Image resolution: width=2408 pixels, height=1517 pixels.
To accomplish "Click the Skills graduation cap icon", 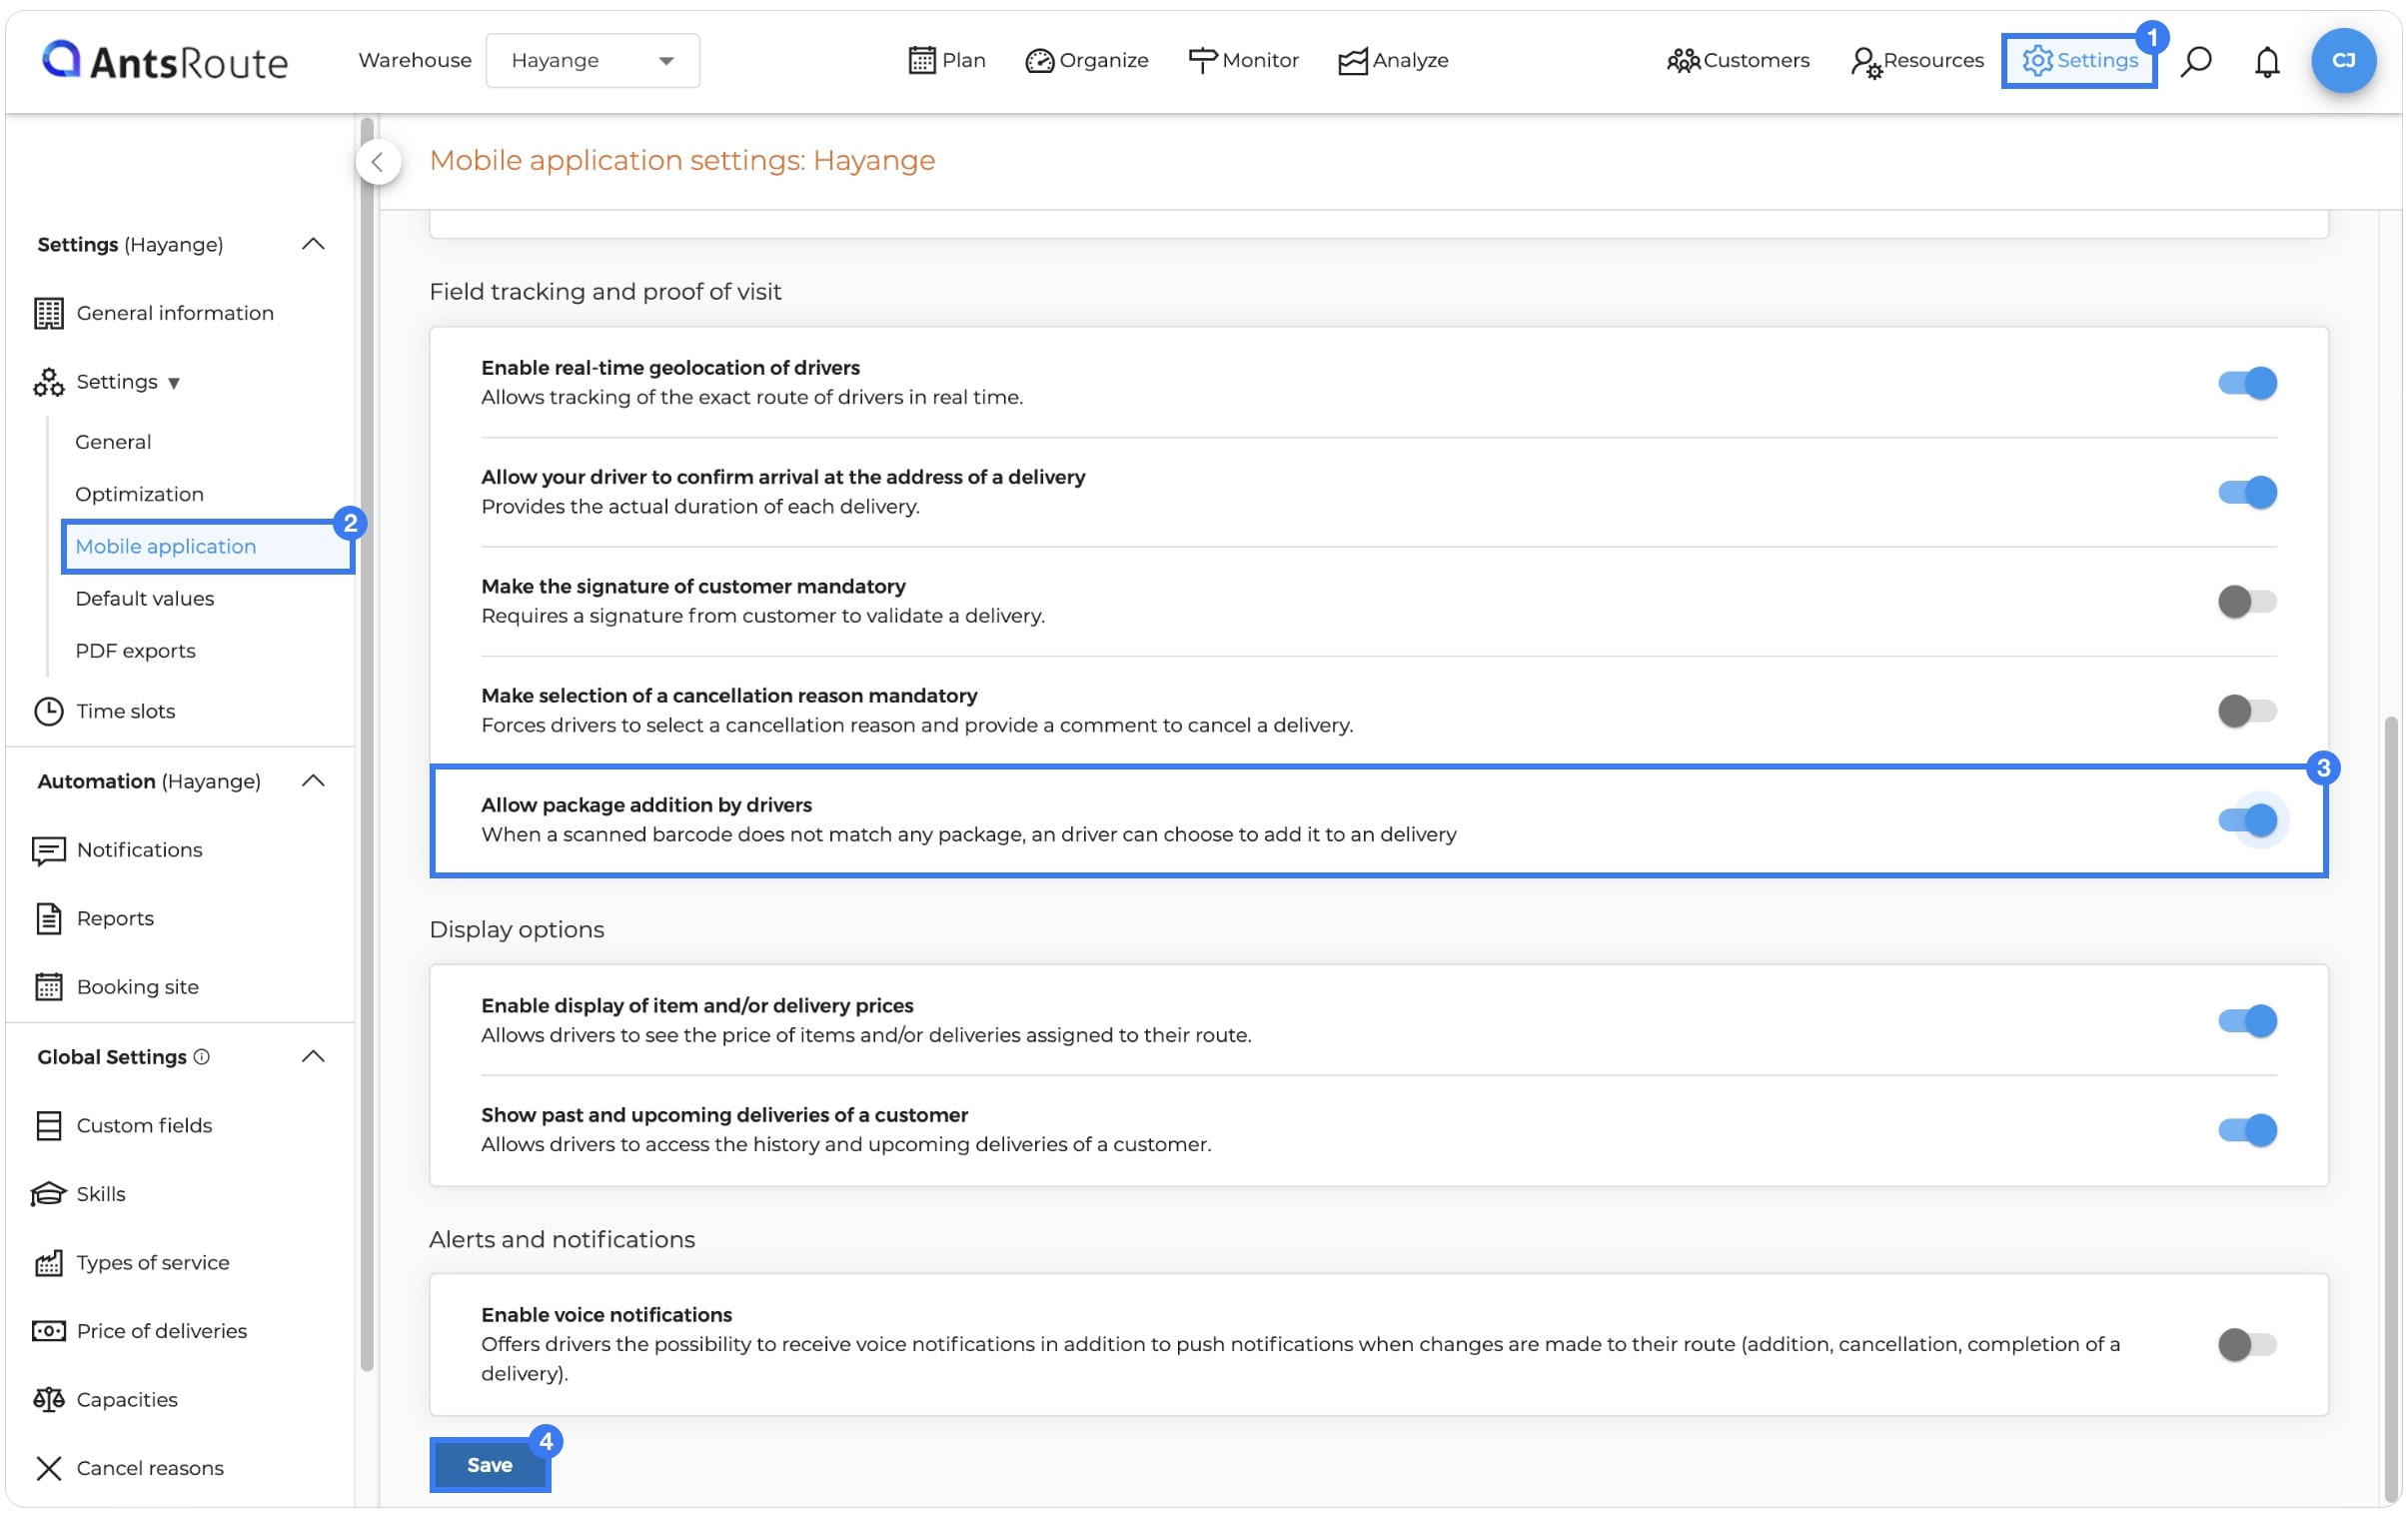I will pos(48,1194).
